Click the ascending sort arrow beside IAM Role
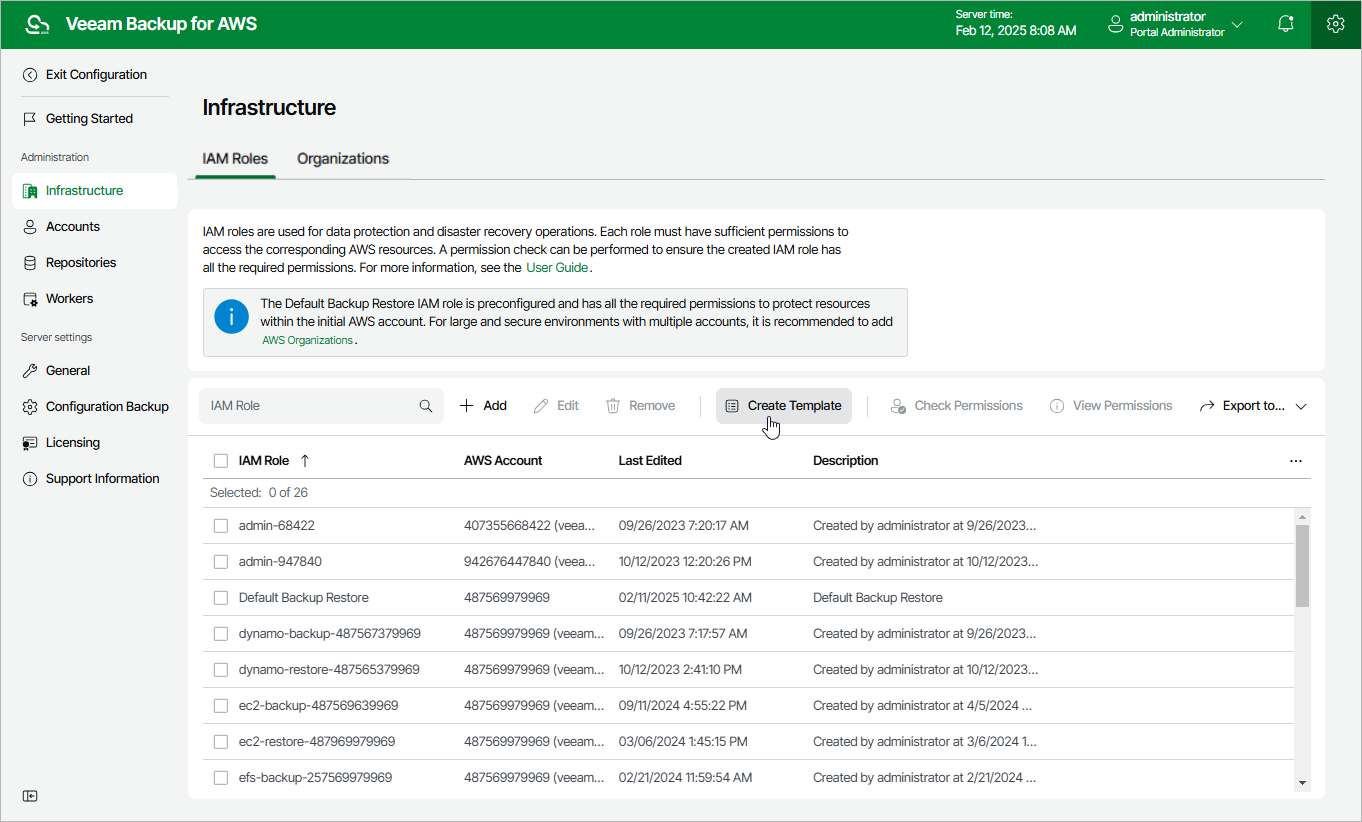 (x=305, y=461)
